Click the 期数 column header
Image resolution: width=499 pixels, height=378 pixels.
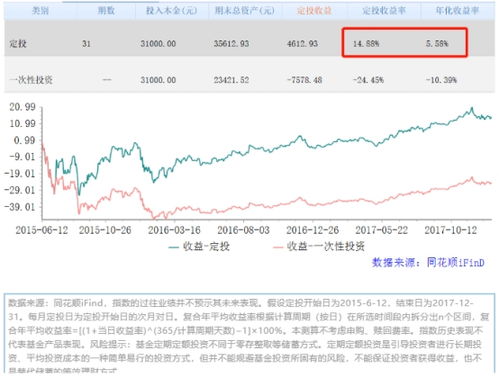[x=106, y=11]
